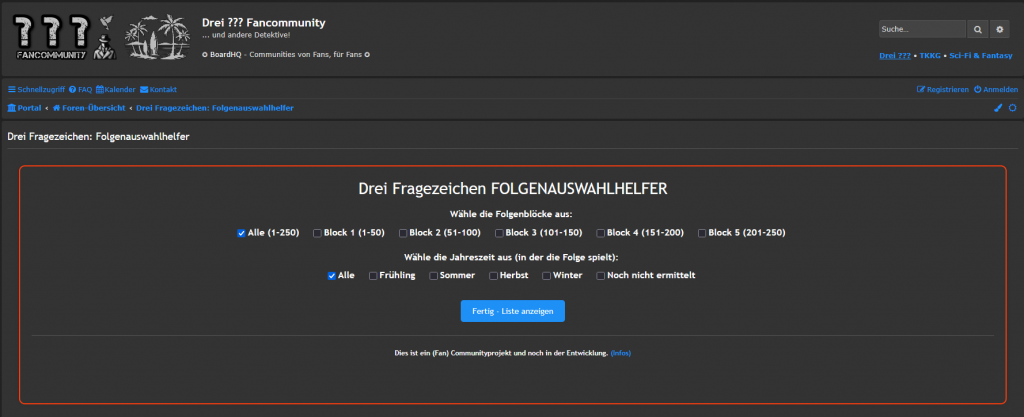Enable Block 3 (101-150) checkbox
The width and height of the screenshot is (1024, 417).
[499, 233]
